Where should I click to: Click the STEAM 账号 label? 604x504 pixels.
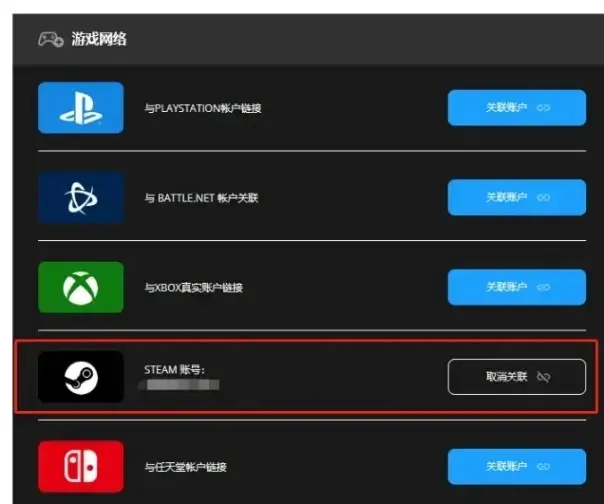point(174,370)
